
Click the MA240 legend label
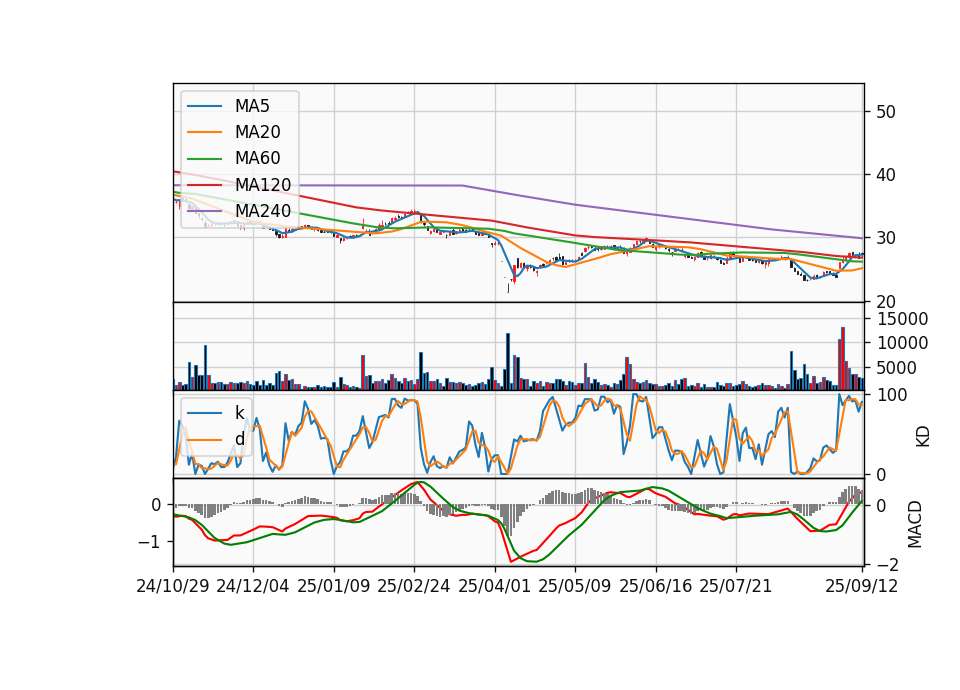(x=263, y=211)
